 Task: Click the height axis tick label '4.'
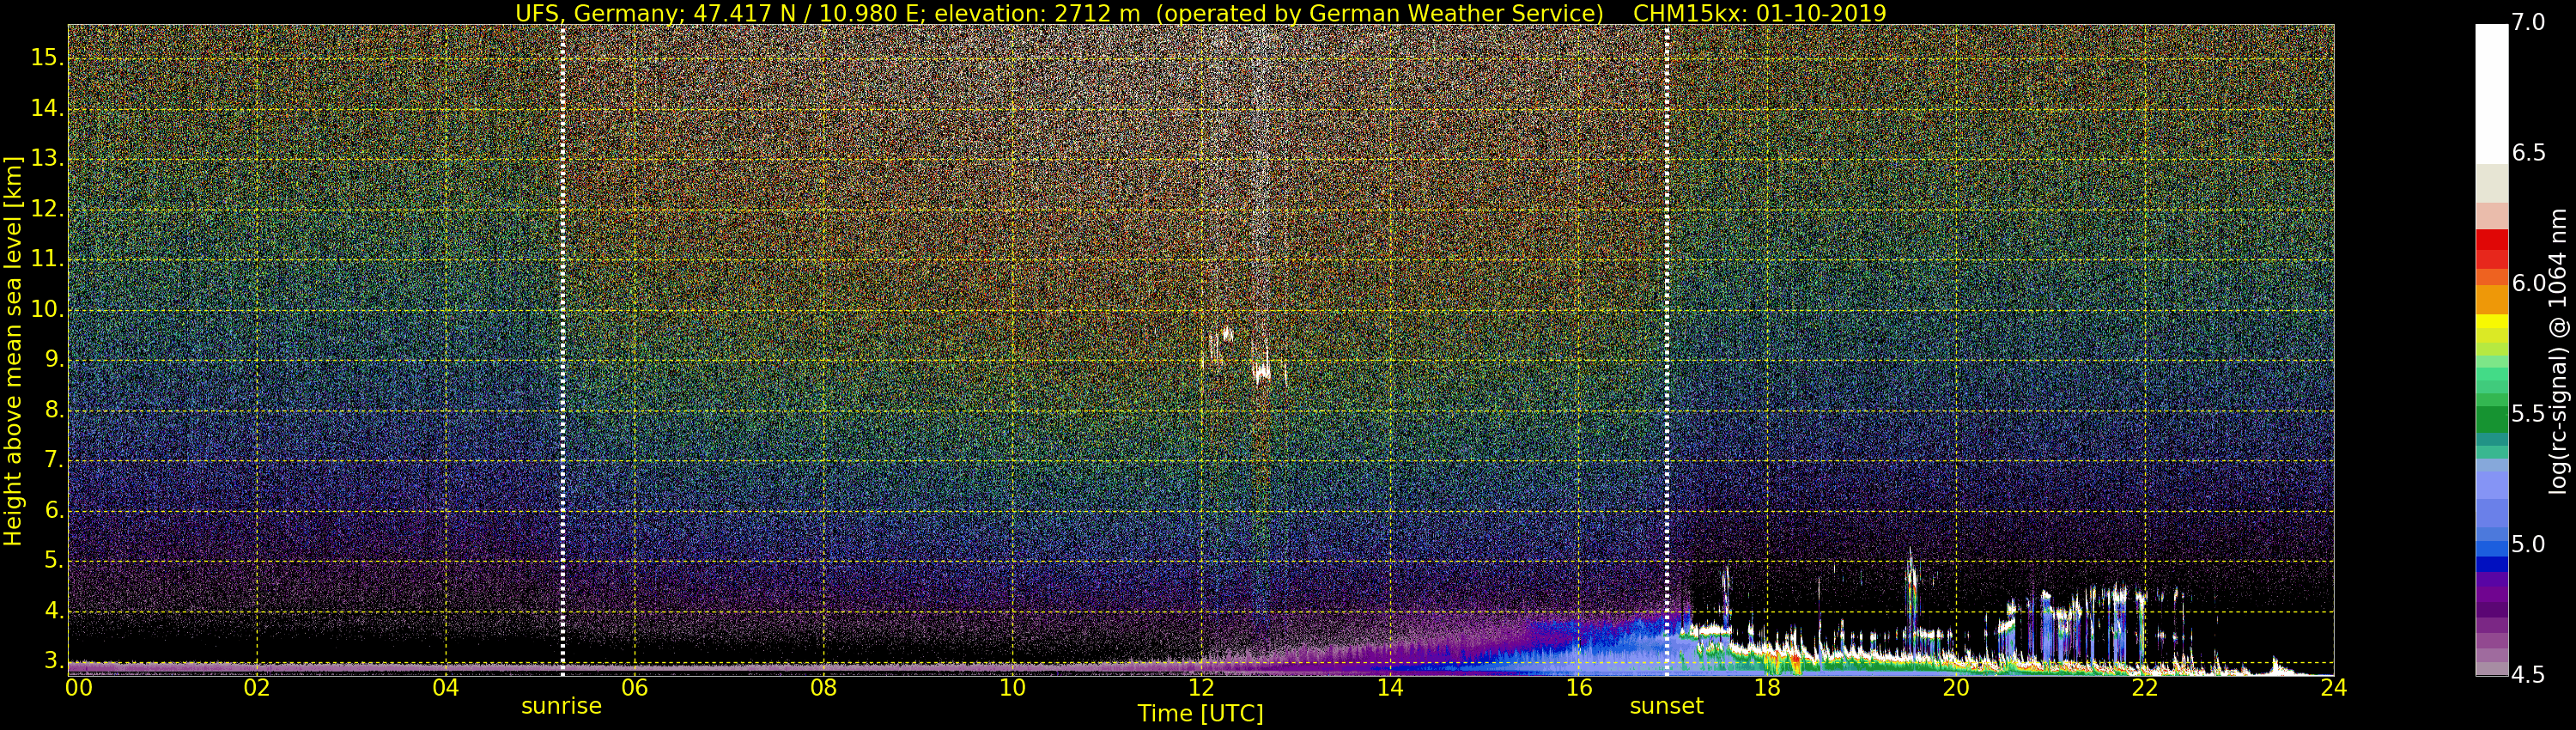[54, 611]
